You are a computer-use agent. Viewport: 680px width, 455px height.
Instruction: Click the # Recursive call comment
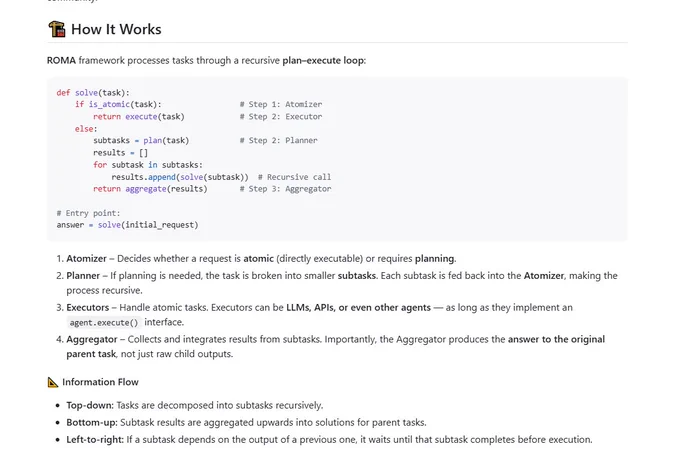click(x=294, y=177)
